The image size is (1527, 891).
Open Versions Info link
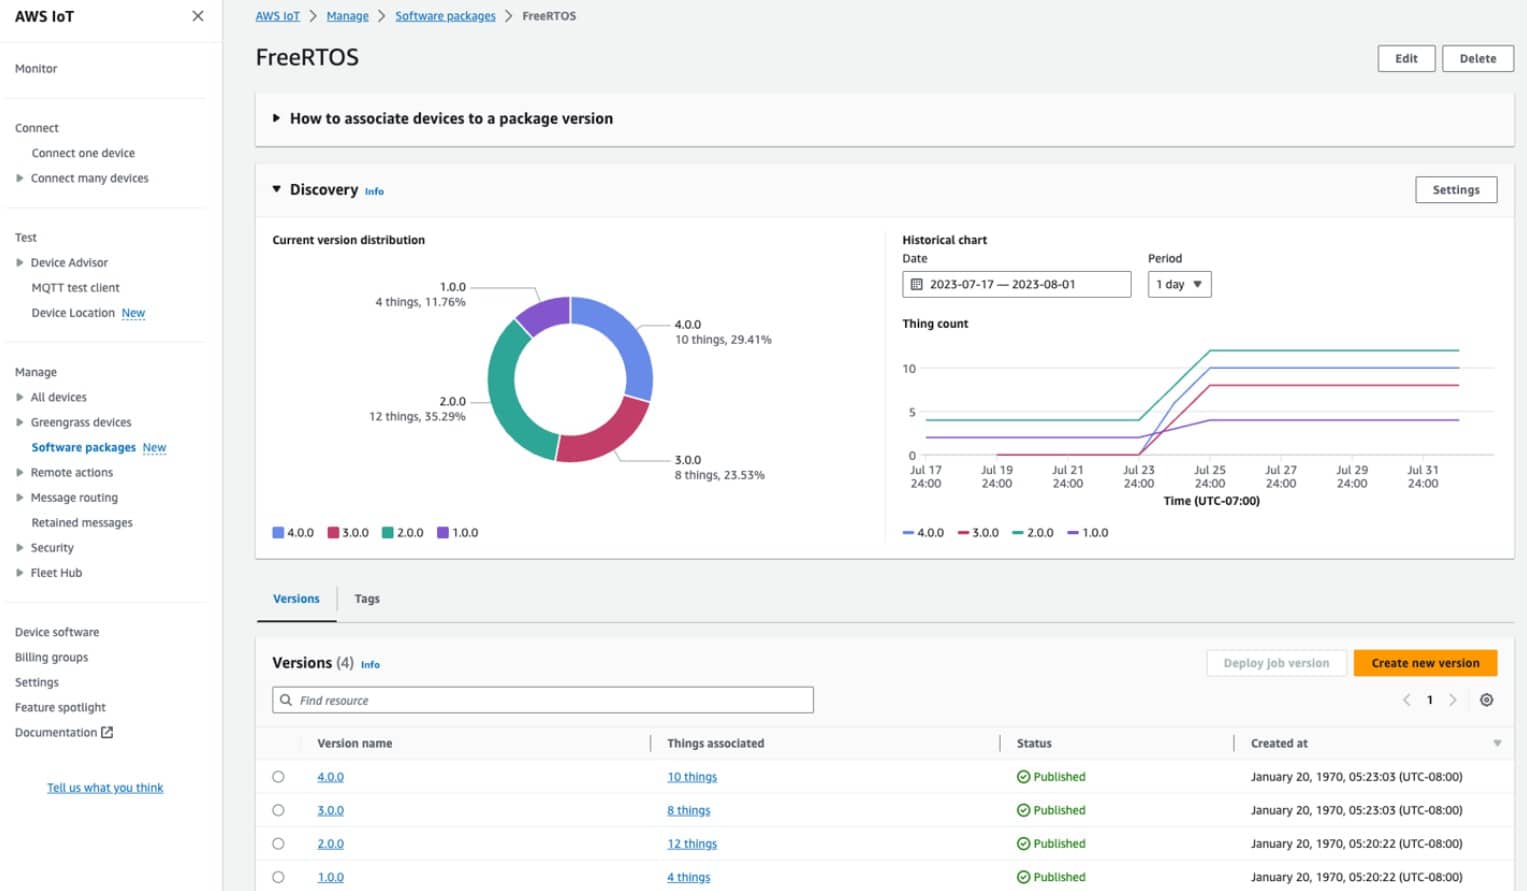[x=370, y=664]
